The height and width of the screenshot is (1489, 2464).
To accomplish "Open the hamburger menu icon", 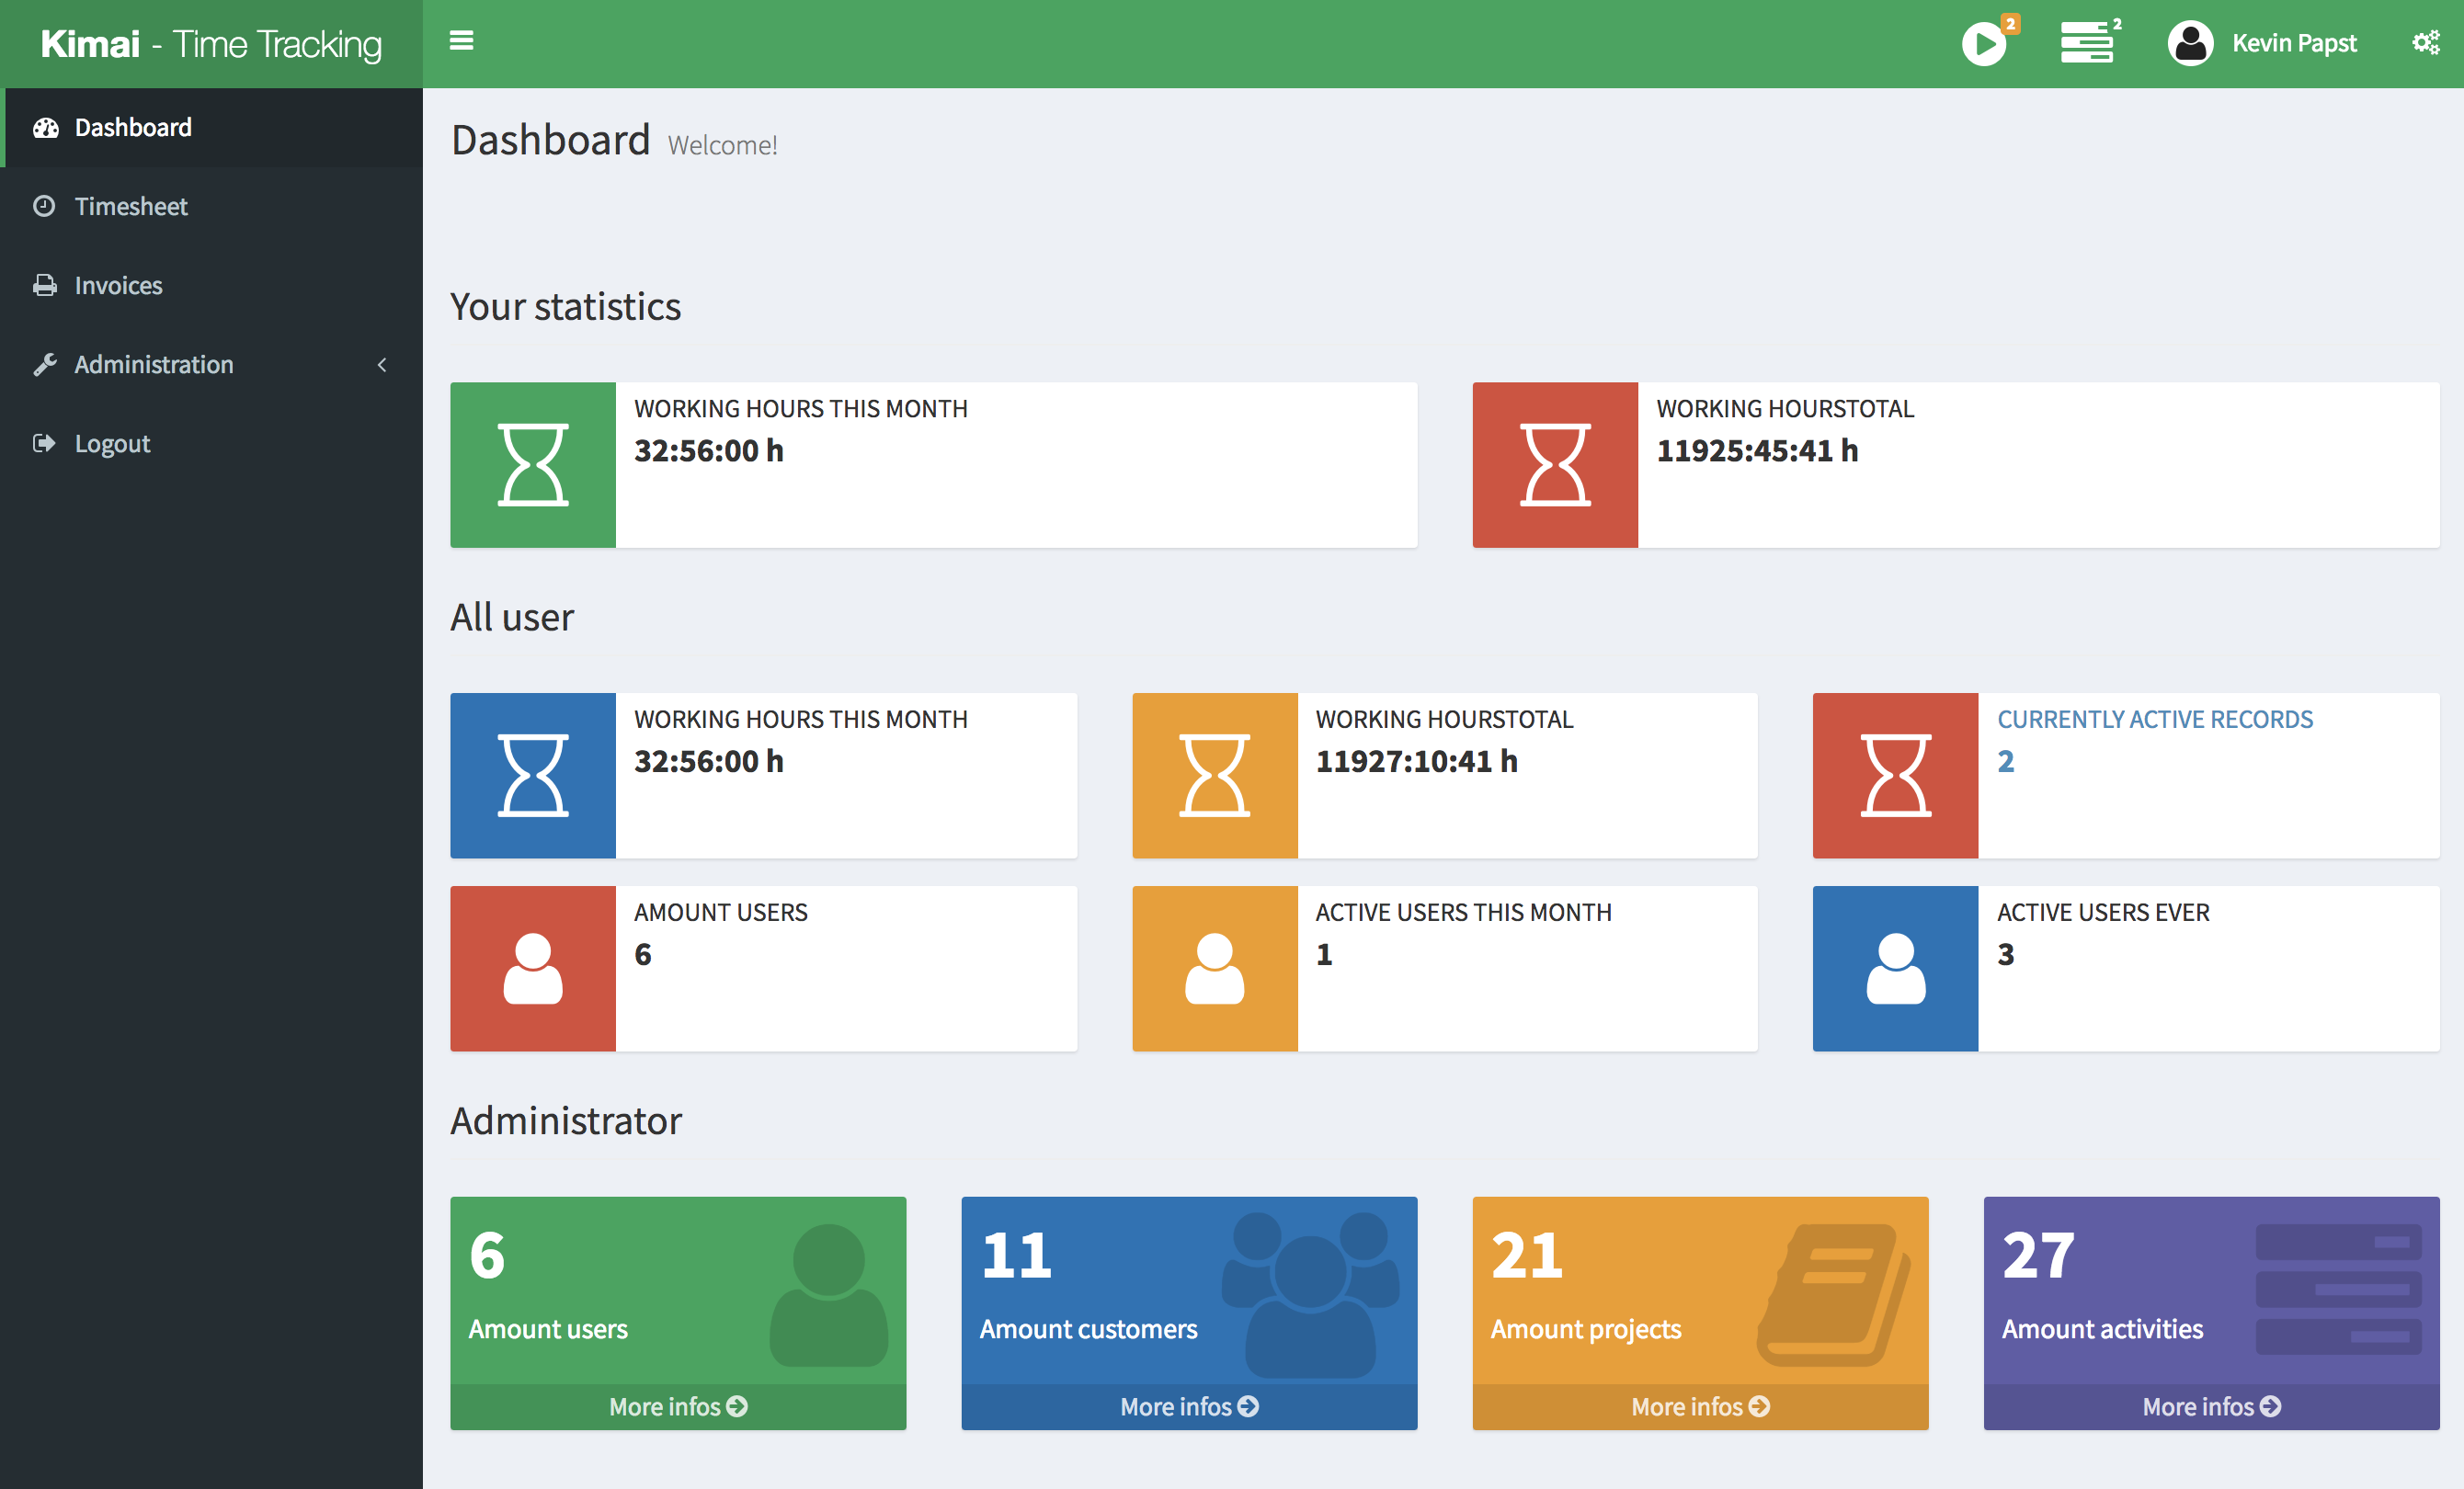I will [x=462, y=40].
